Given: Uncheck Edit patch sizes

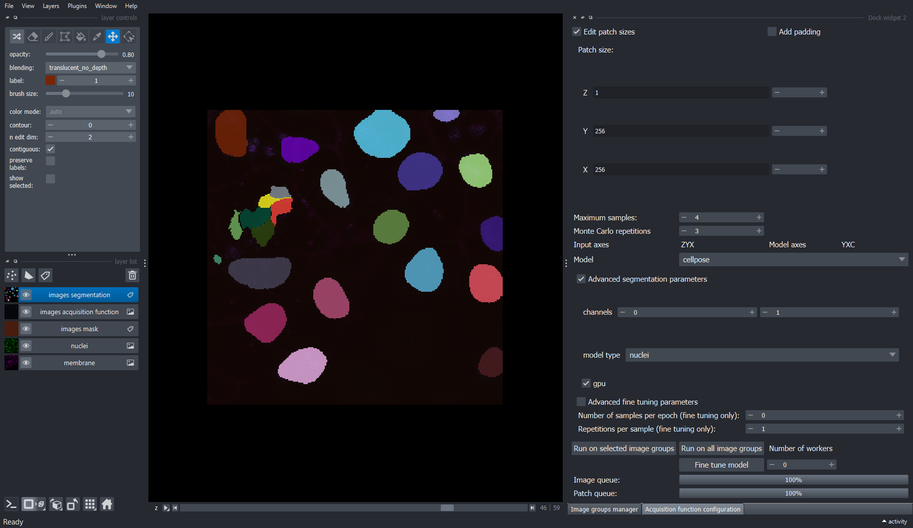Looking at the screenshot, I should pyautogui.click(x=576, y=31).
